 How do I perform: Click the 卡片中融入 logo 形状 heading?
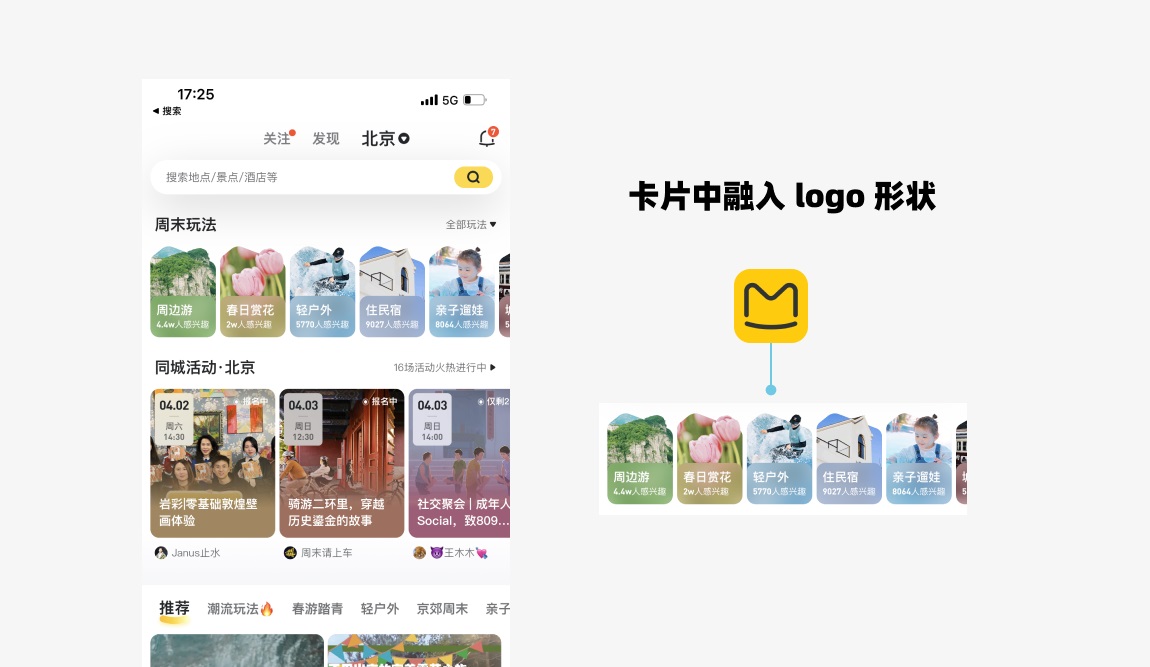click(x=783, y=196)
